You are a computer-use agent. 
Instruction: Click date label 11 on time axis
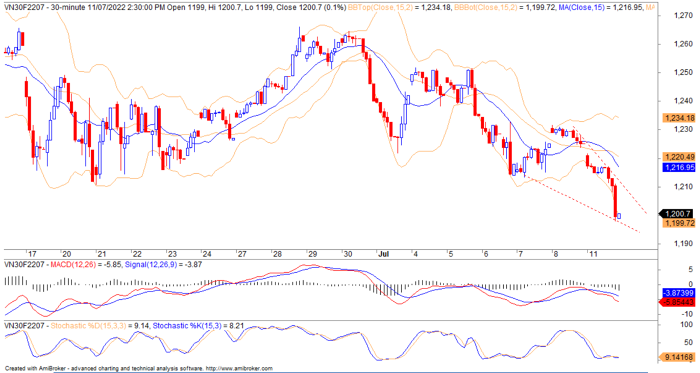pyautogui.click(x=593, y=254)
